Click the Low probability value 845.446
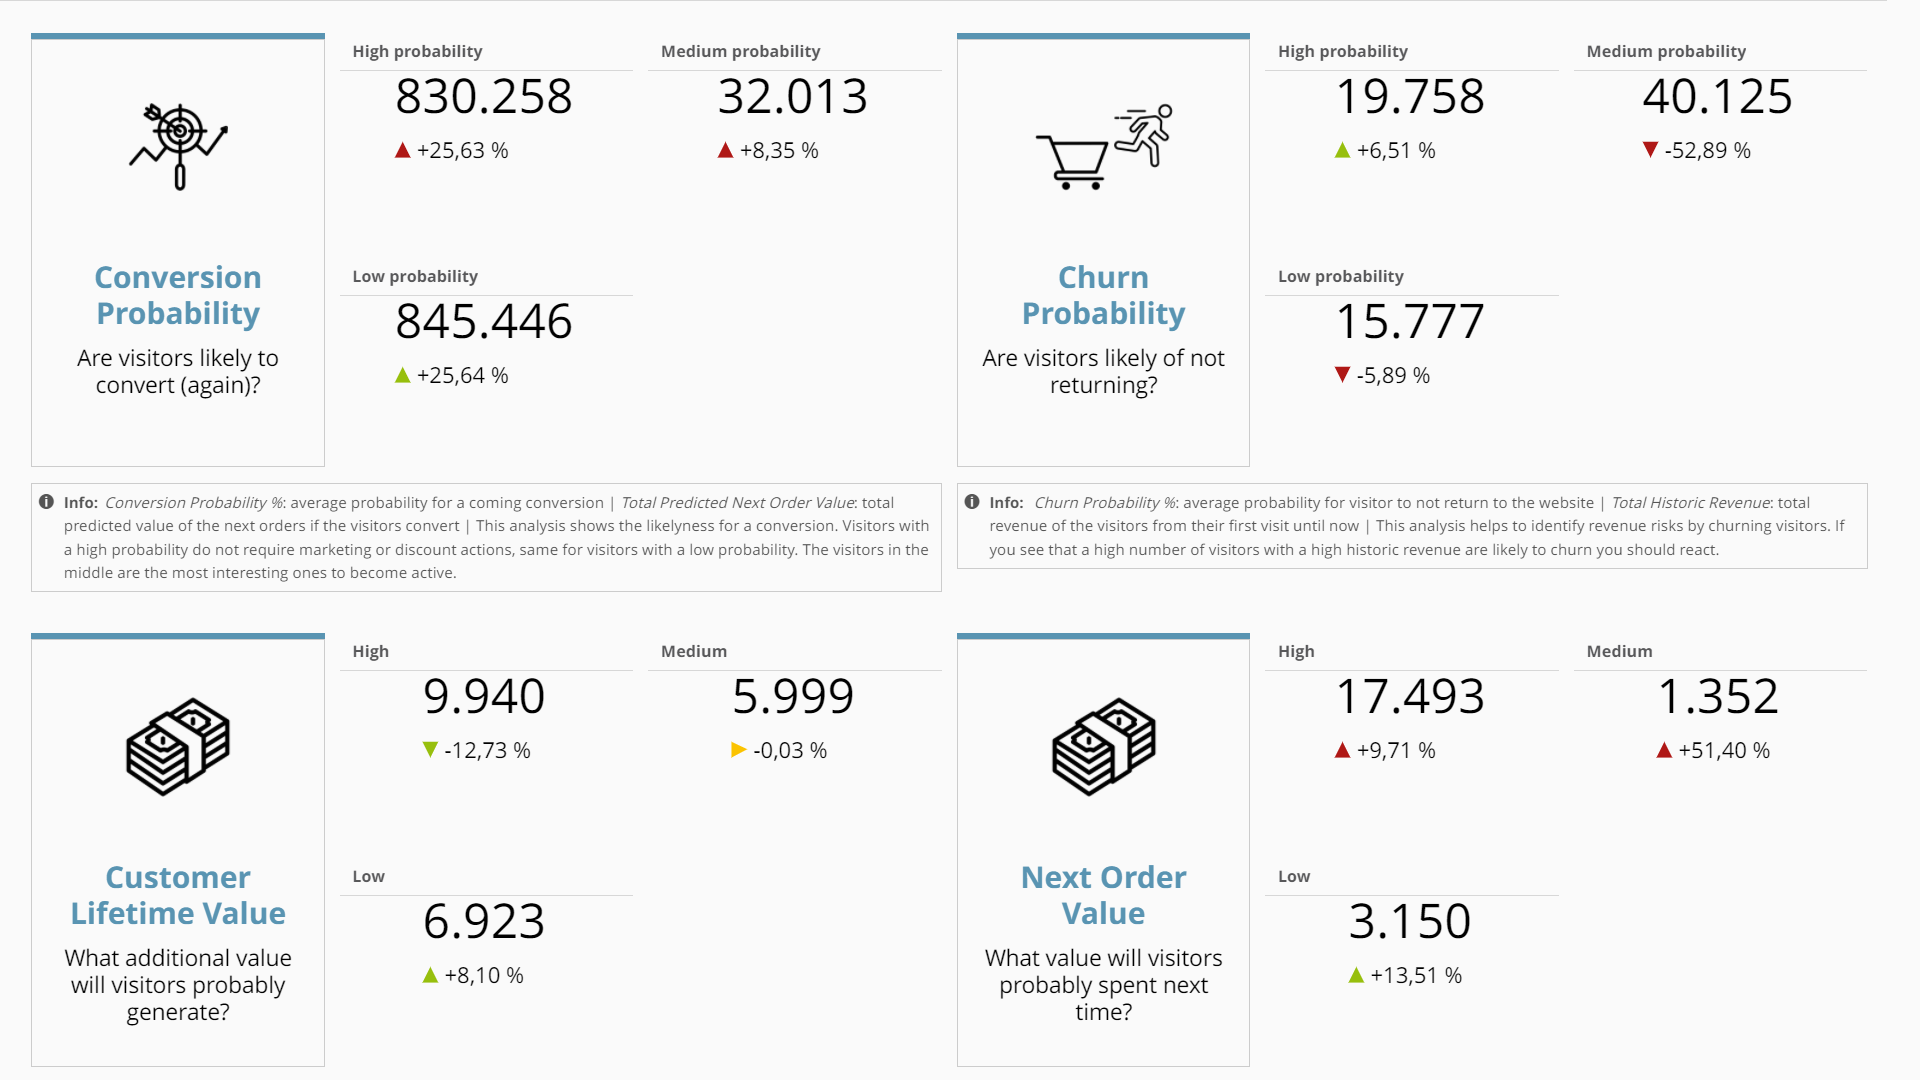1920x1080 pixels. tap(483, 322)
